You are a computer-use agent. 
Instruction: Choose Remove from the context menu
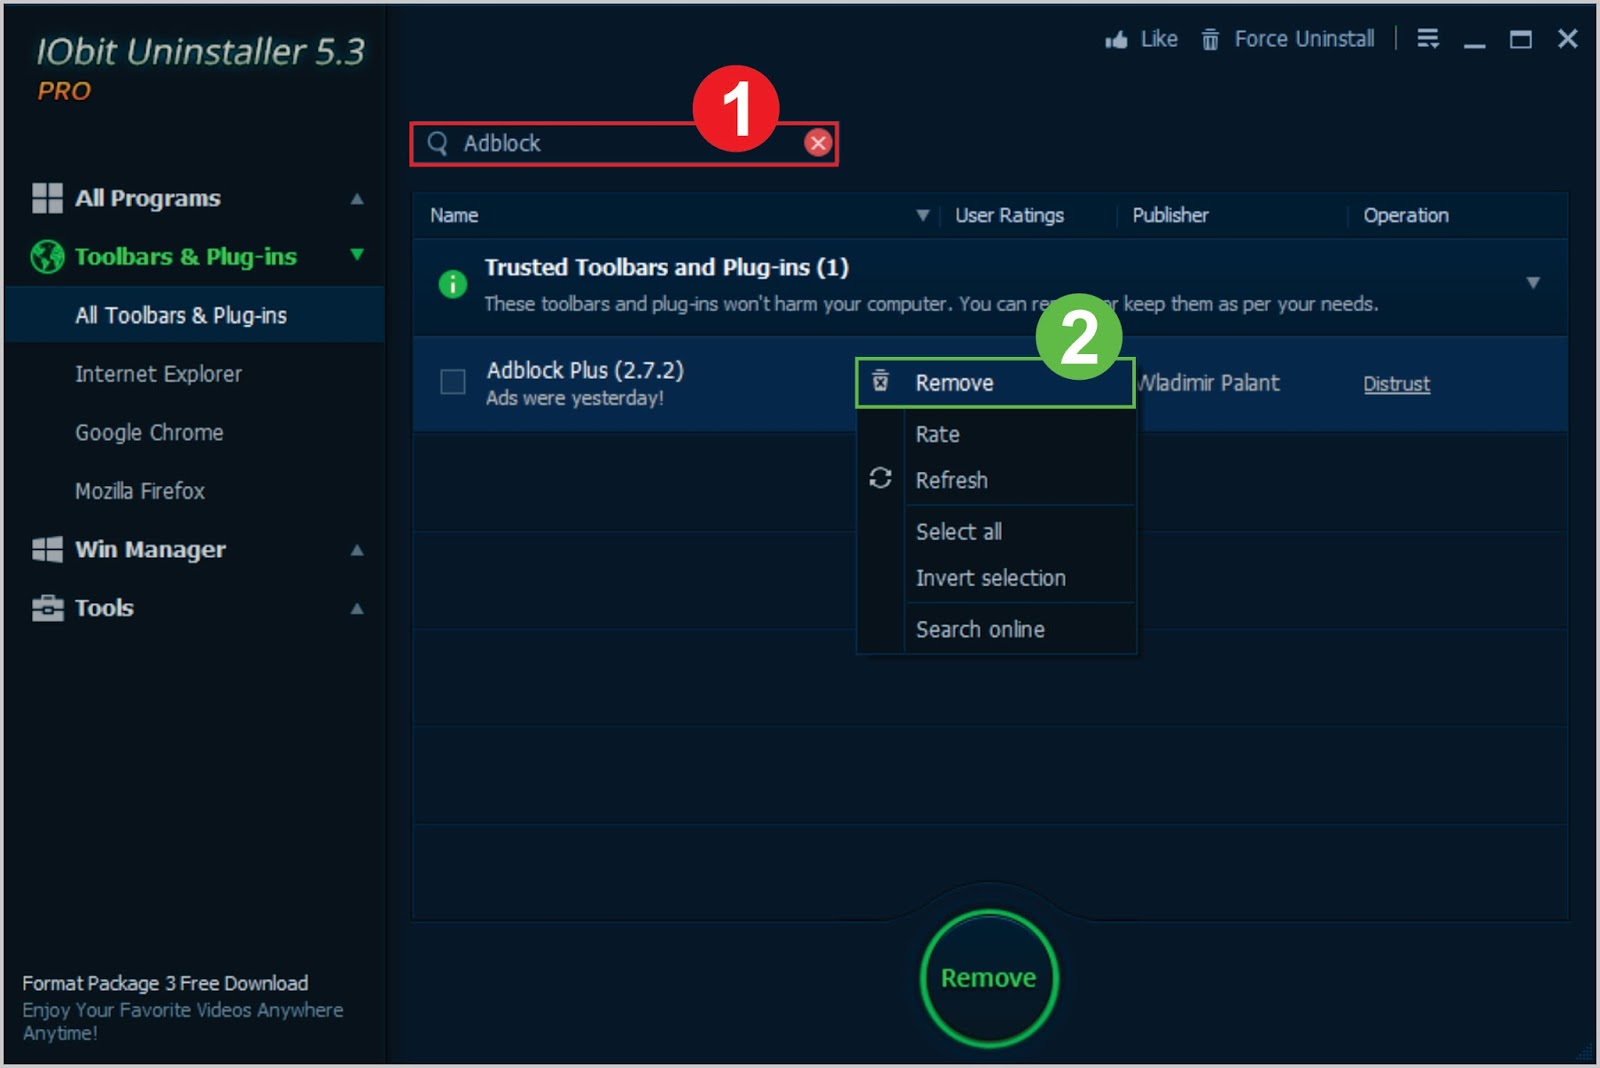995,383
